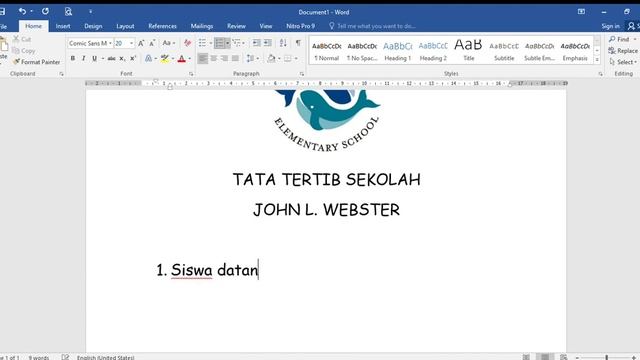Open the Nitro Pro 9 tab
Screen dimensions: 640x360
click(300, 26)
